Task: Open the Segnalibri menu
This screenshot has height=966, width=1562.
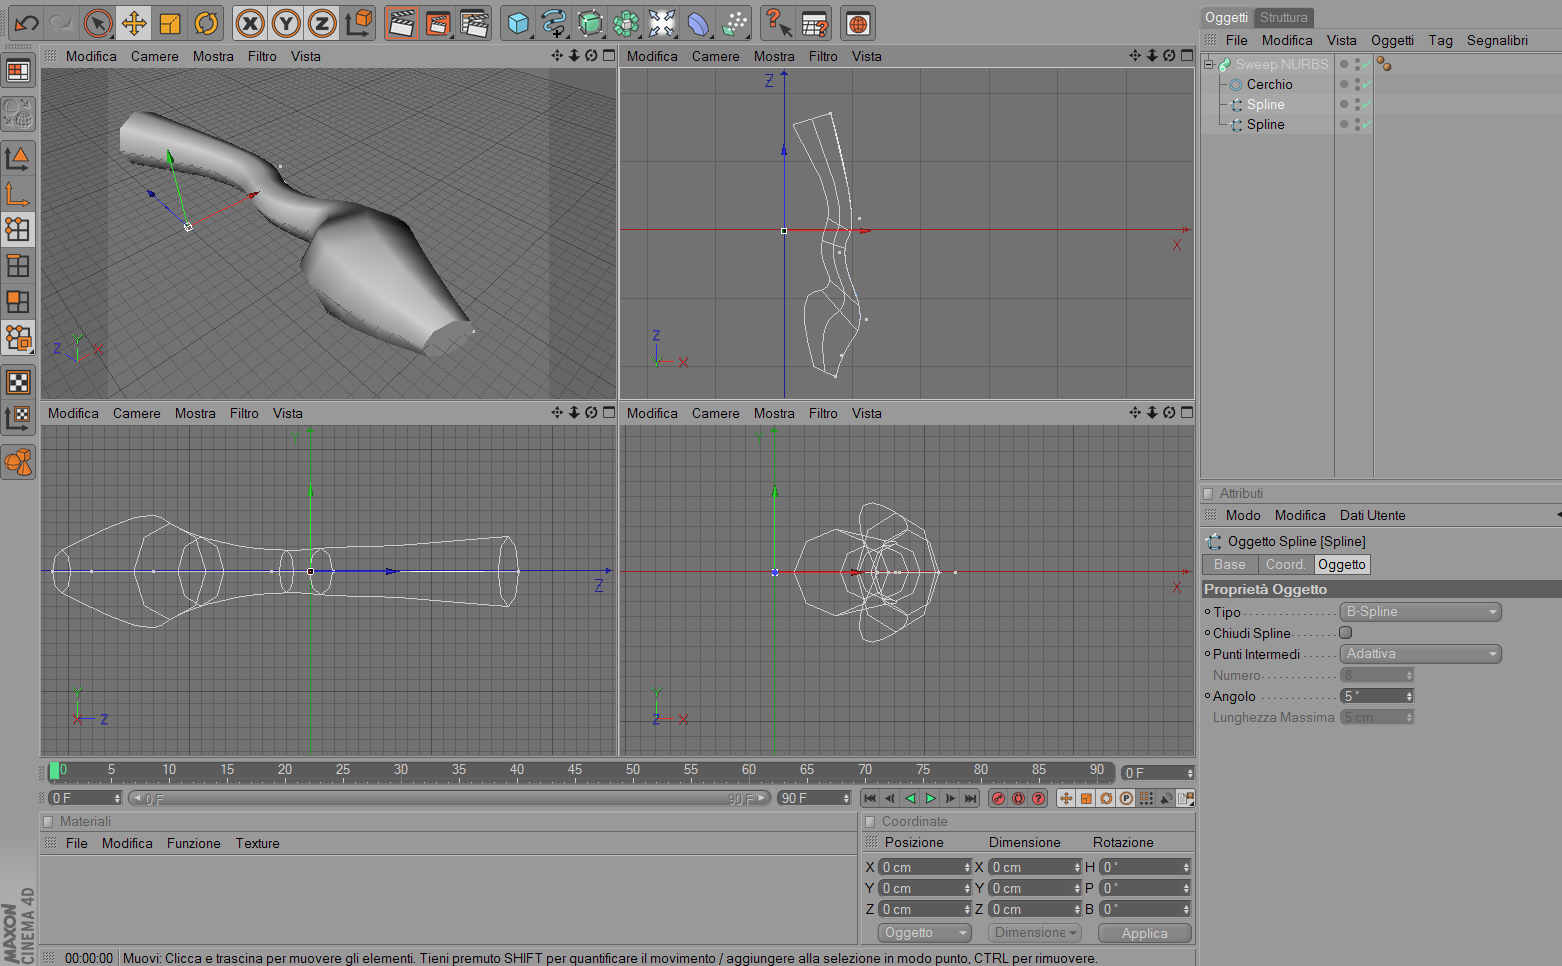Action: (1497, 40)
